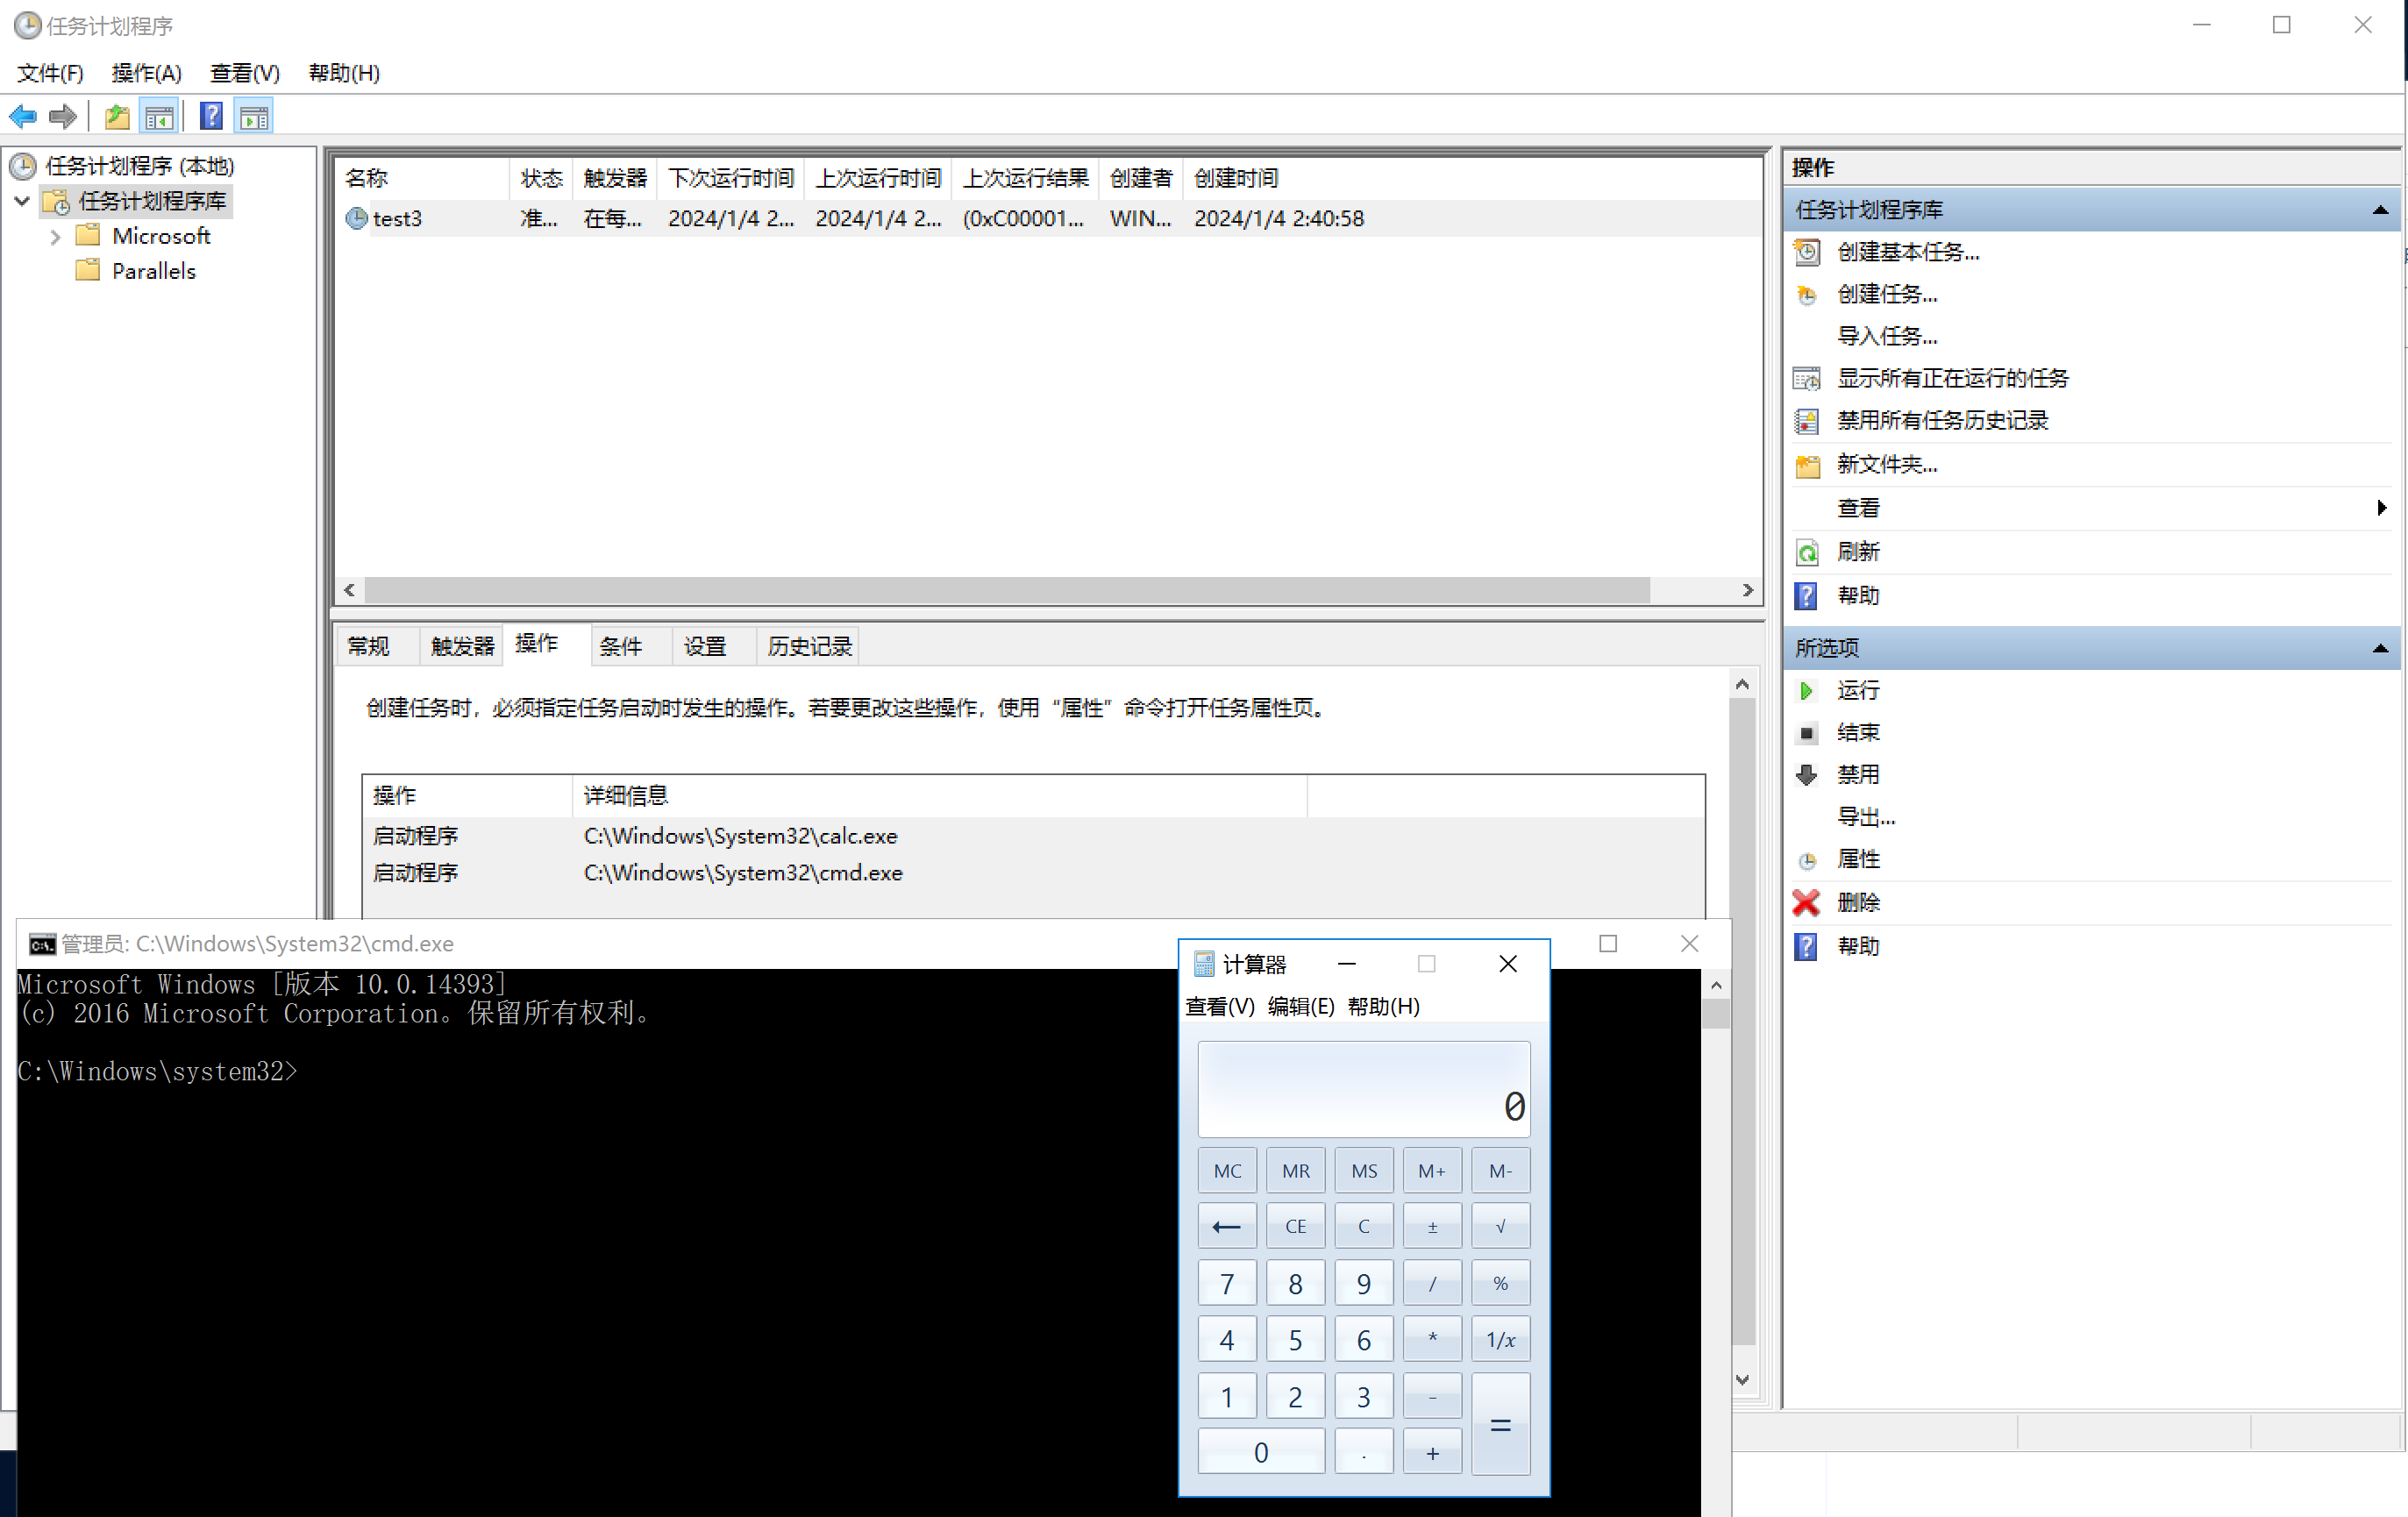This screenshot has width=2408, height=1517.
Task: Open the Action (操作) menu in the menu bar
Action: coord(146,73)
